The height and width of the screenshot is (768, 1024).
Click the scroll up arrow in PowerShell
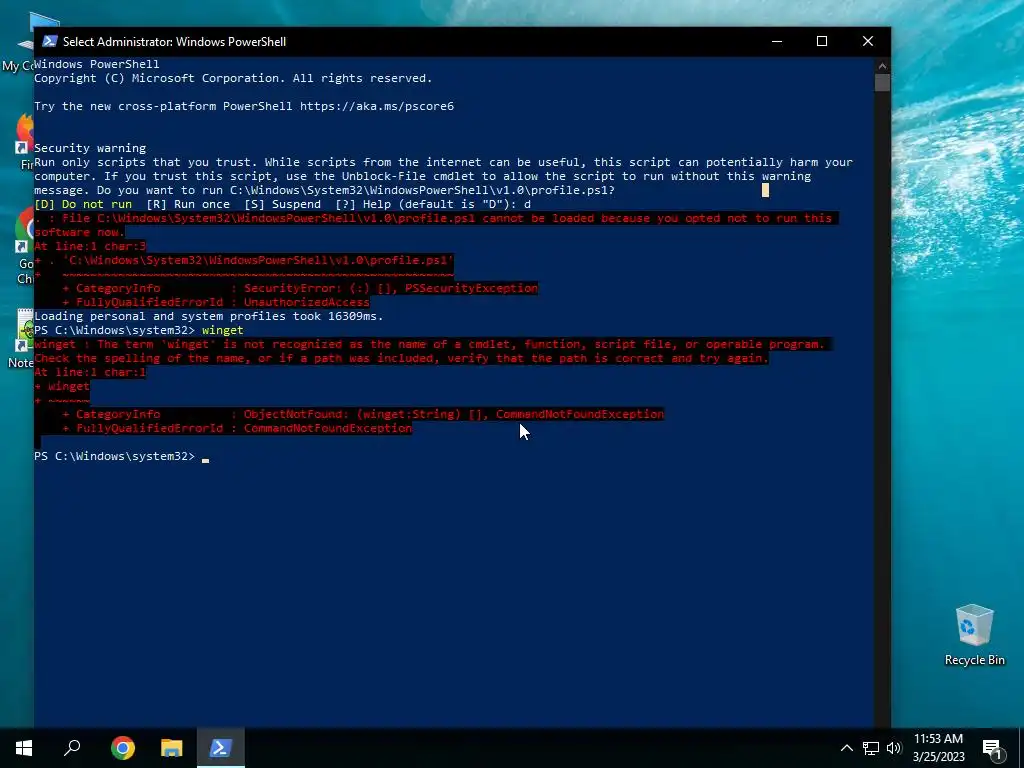pos(882,65)
